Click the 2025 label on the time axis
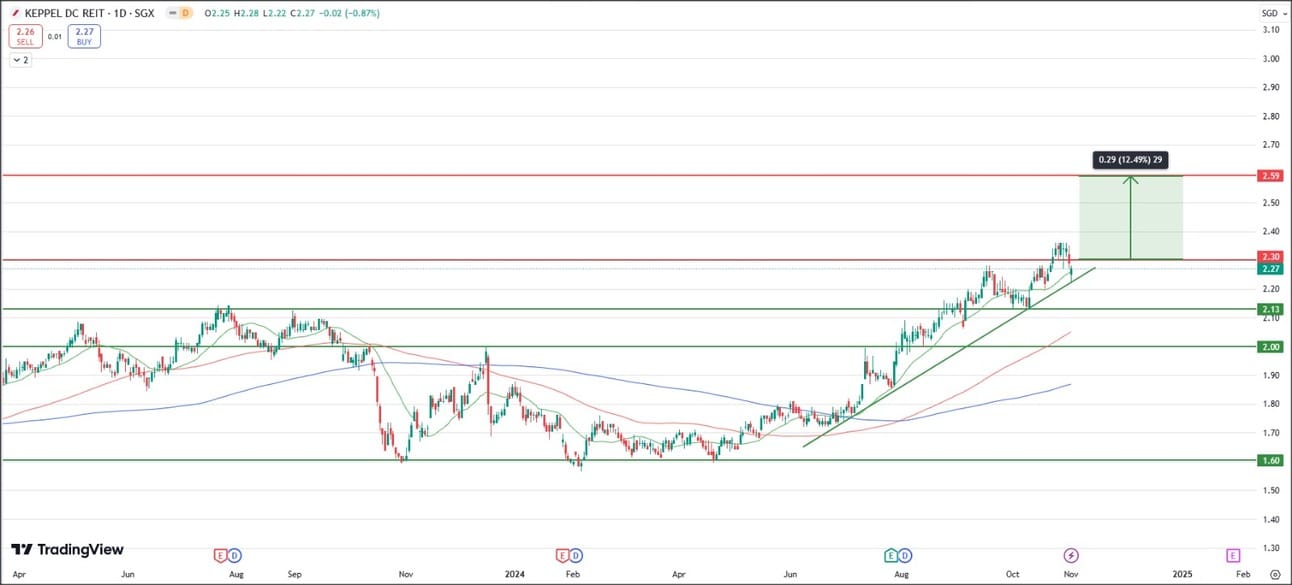 1182,575
